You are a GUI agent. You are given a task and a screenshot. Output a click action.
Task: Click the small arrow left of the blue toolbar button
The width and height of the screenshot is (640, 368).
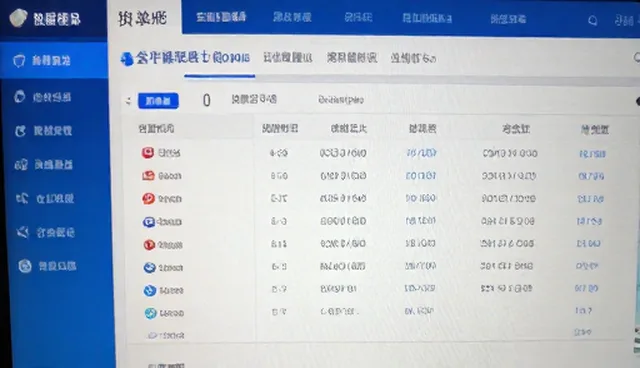pyautogui.click(x=128, y=101)
